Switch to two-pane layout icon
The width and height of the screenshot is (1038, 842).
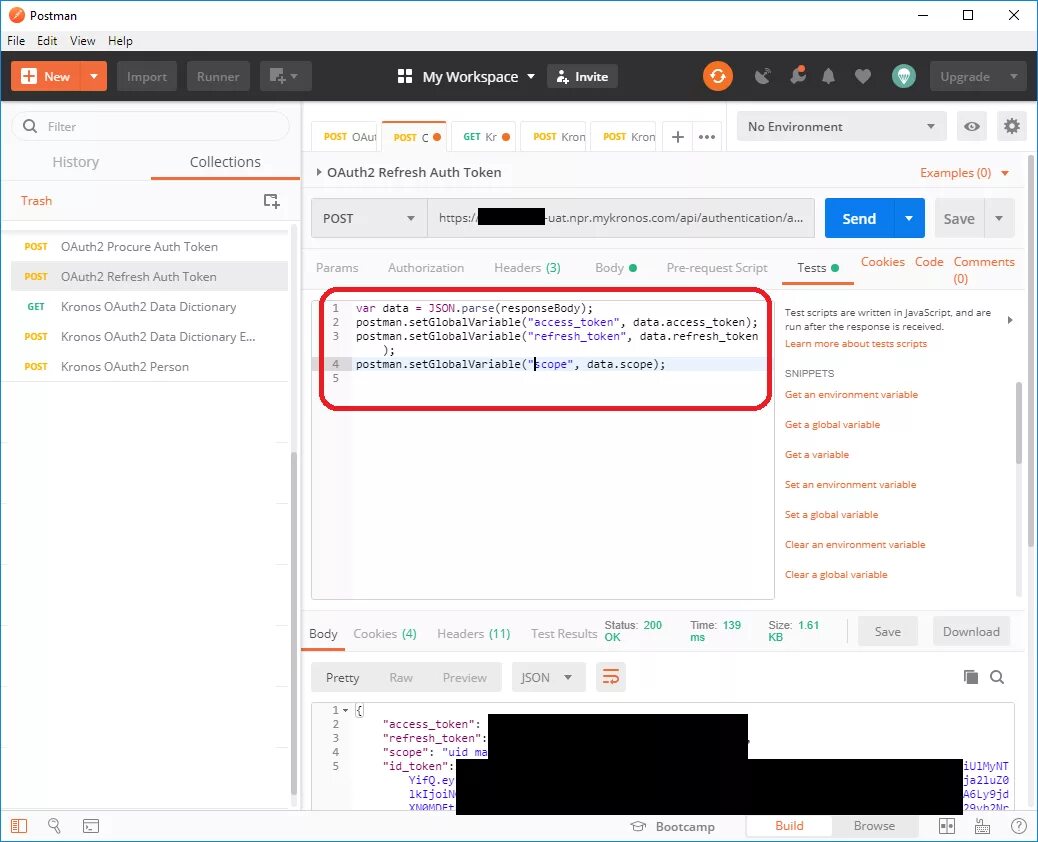(x=947, y=826)
